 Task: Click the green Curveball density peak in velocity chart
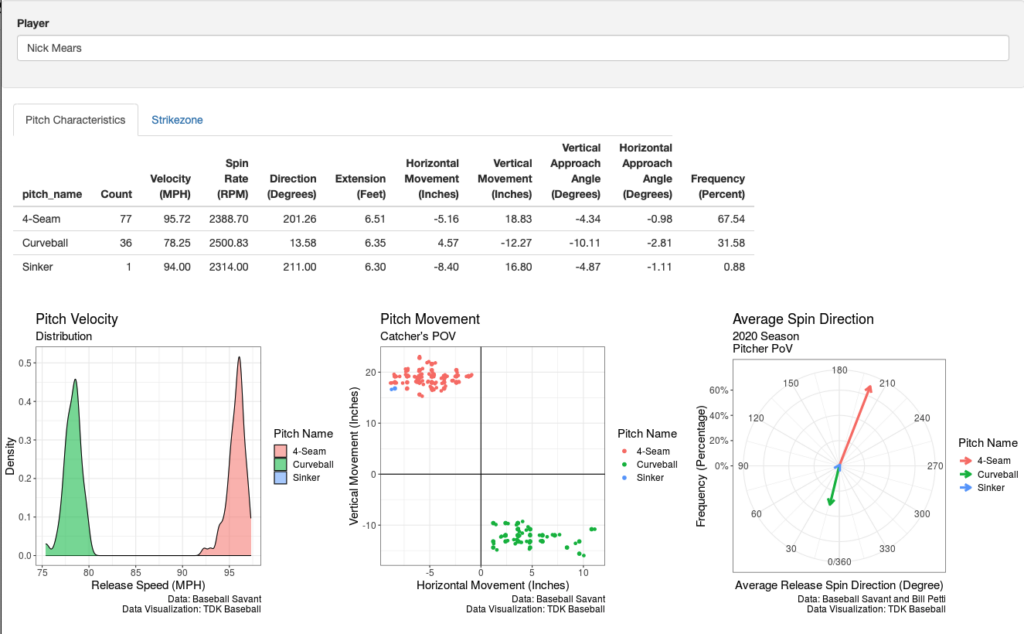click(x=75, y=381)
